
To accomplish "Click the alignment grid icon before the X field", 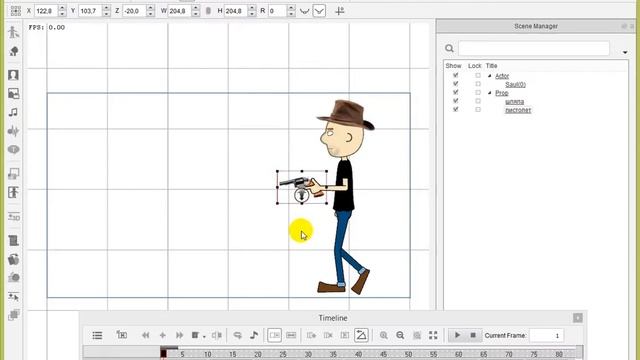I will pos(16,11).
